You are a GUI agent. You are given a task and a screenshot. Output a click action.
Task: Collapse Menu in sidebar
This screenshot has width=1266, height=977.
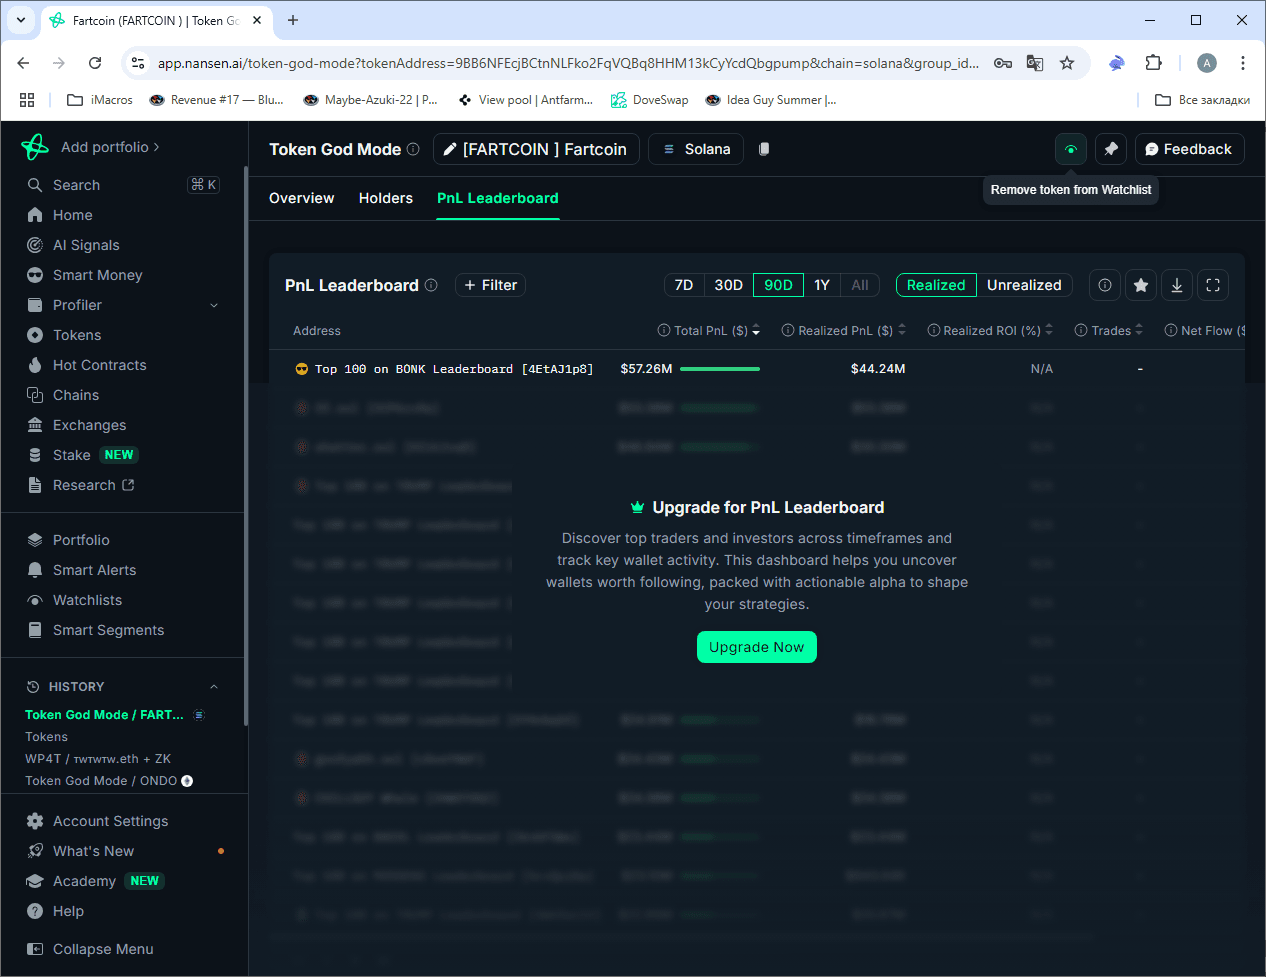pyautogui.click(x=90, y=949)
